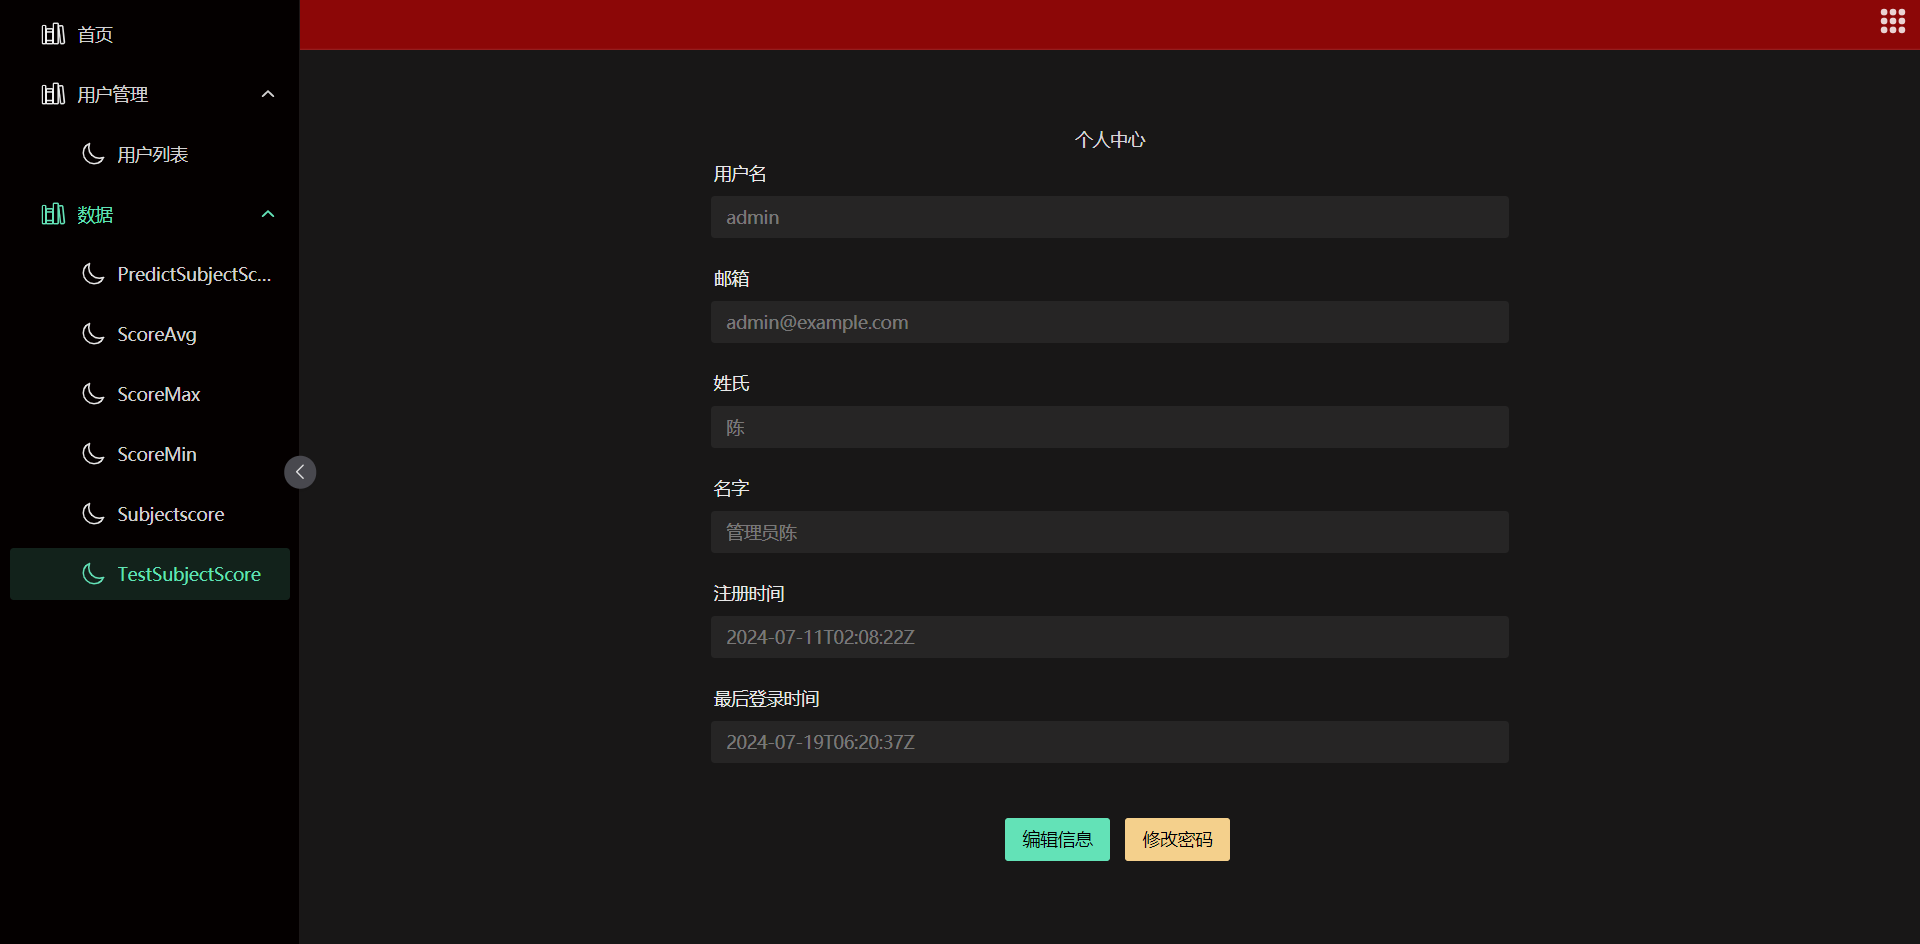Collapse the sidebar with the round arrow button
Screen dimensions: 1920x944
click(300, 472)
